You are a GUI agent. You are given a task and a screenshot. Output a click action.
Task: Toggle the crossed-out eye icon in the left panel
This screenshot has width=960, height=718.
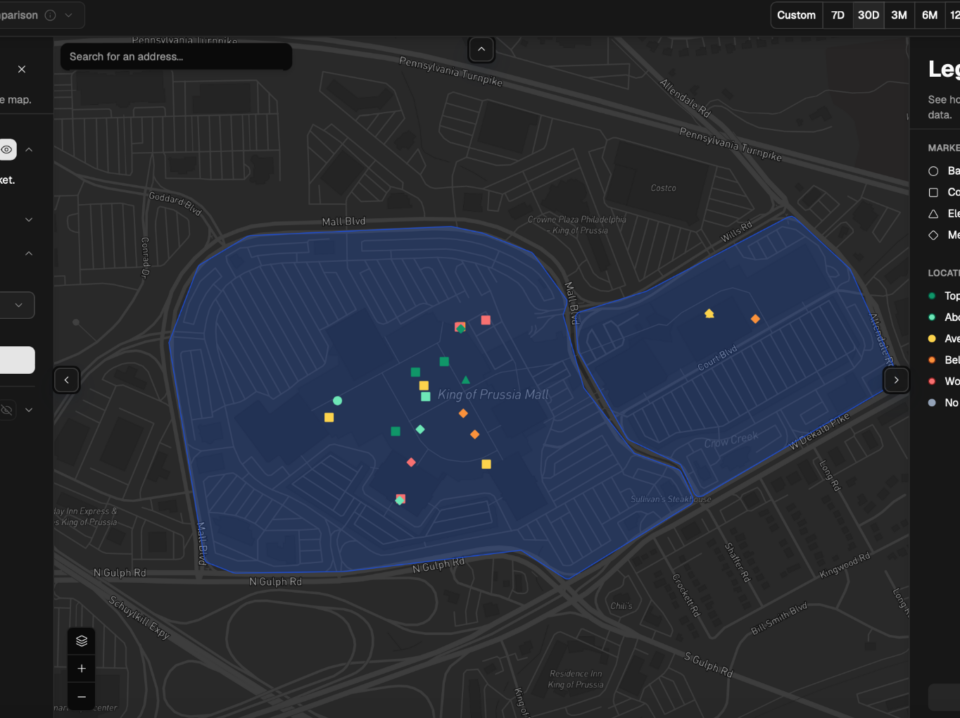click(x=7, y=410)
